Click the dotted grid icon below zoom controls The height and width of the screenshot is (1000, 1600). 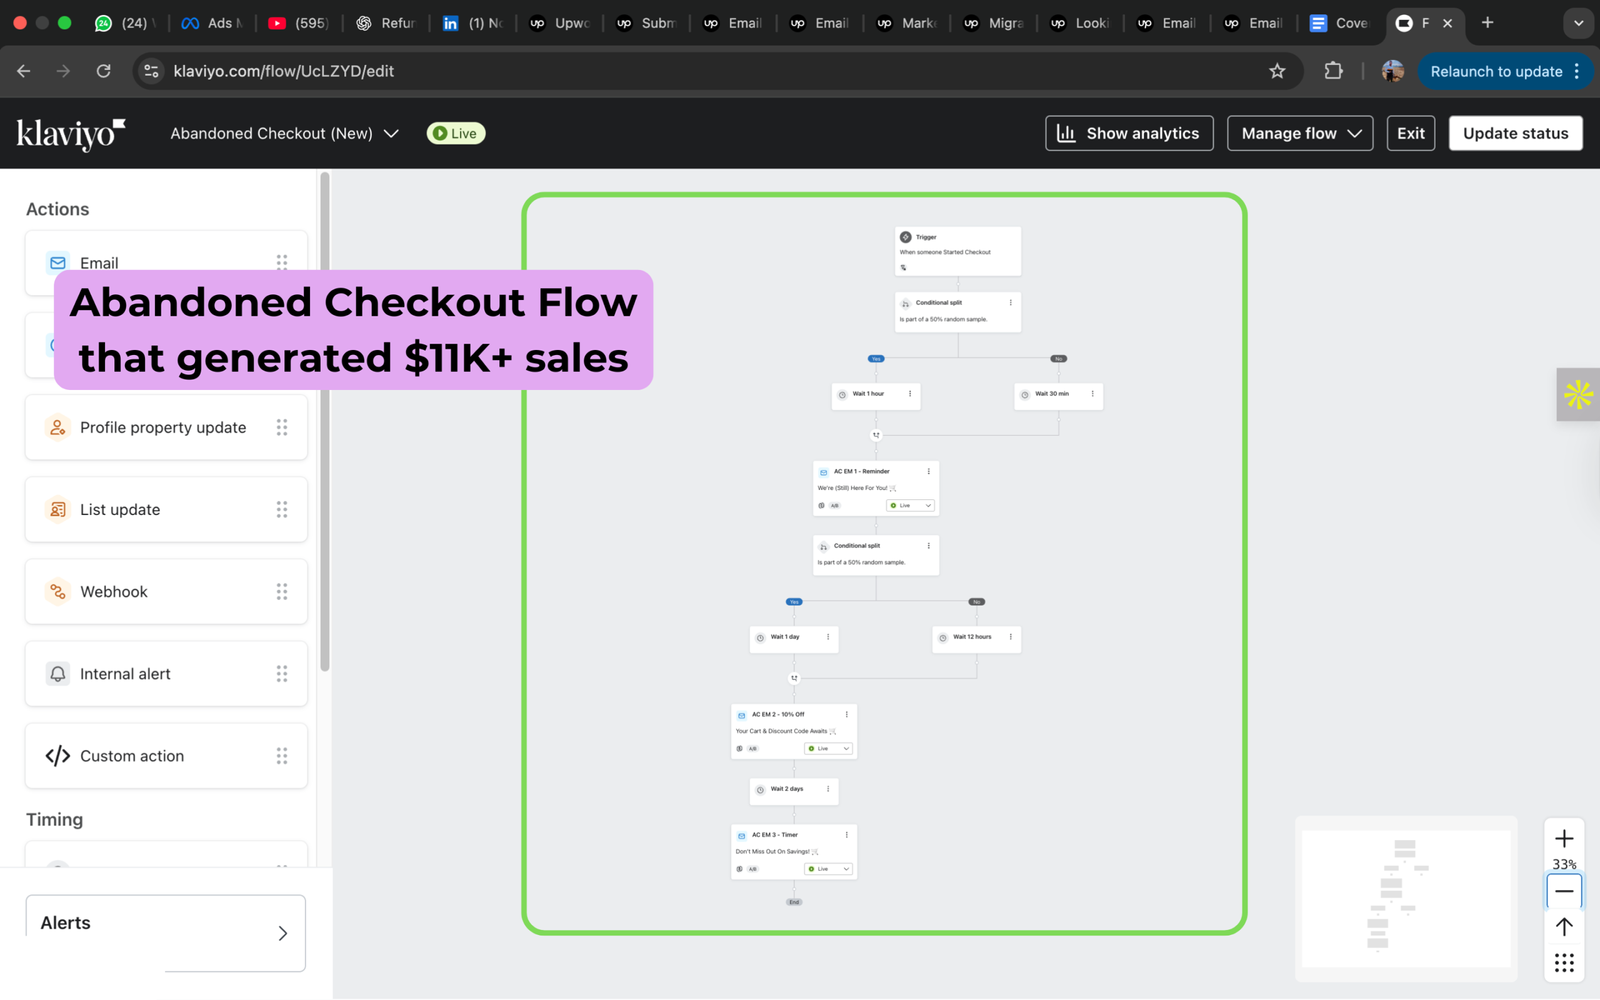pos(1564,963)
